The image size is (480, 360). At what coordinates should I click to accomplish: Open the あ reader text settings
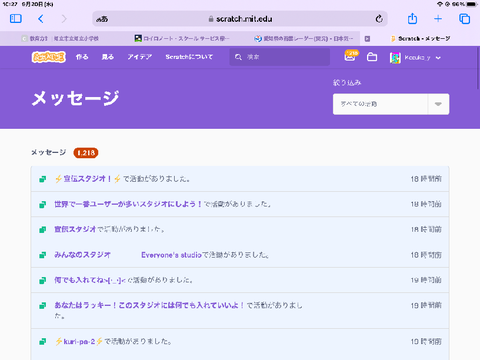[102, 19]
